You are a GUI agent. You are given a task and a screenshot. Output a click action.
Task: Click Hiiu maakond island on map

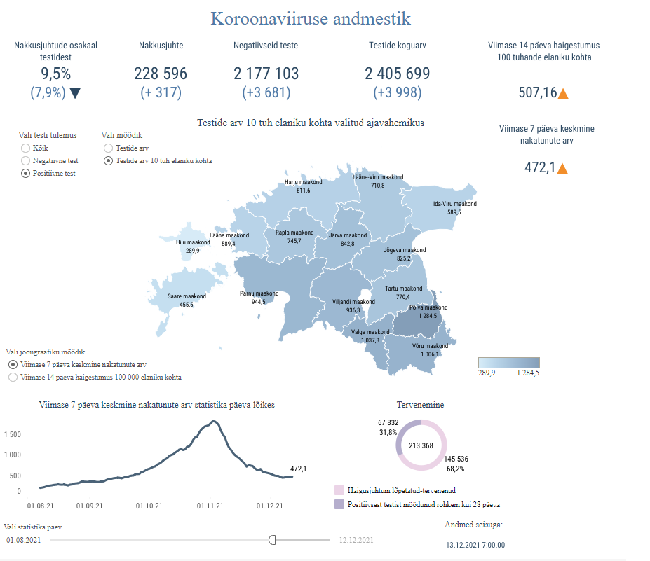point(193,243)
